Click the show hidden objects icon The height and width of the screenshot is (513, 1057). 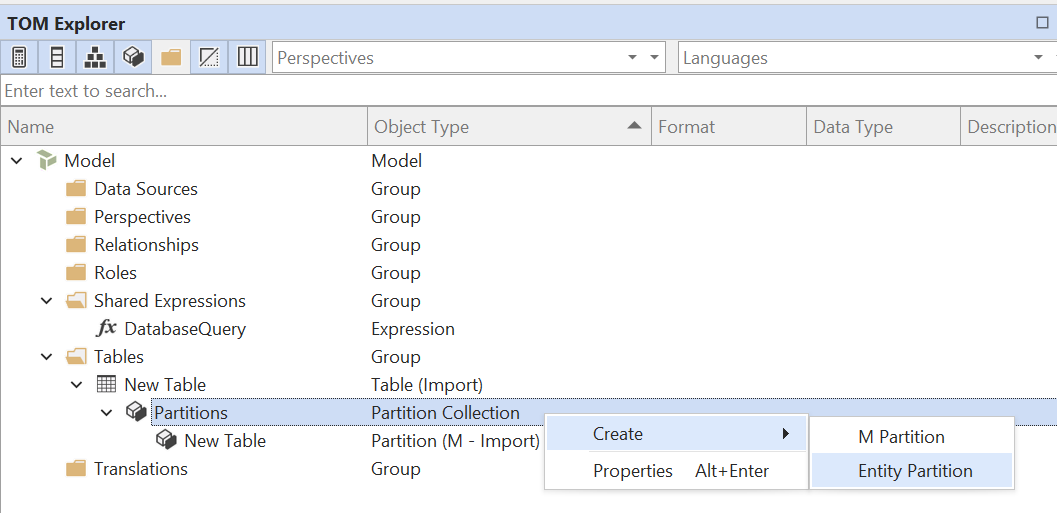(209, 58)
